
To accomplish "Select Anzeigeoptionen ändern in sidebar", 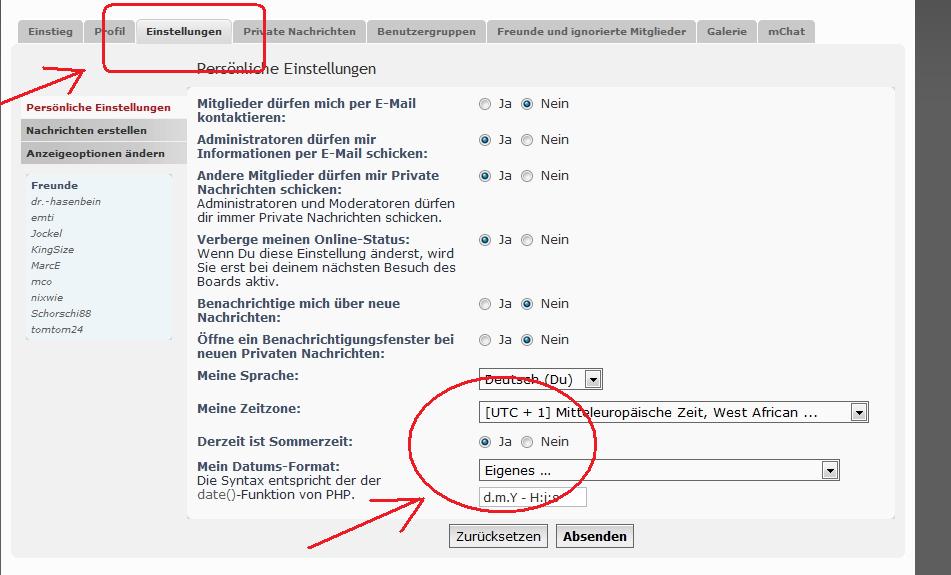I will [95, 154].
